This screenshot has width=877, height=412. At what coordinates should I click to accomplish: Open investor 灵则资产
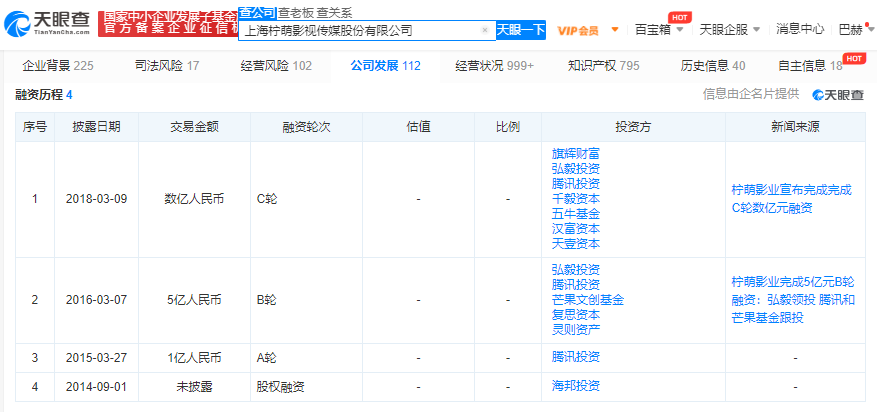click(576, 330)
